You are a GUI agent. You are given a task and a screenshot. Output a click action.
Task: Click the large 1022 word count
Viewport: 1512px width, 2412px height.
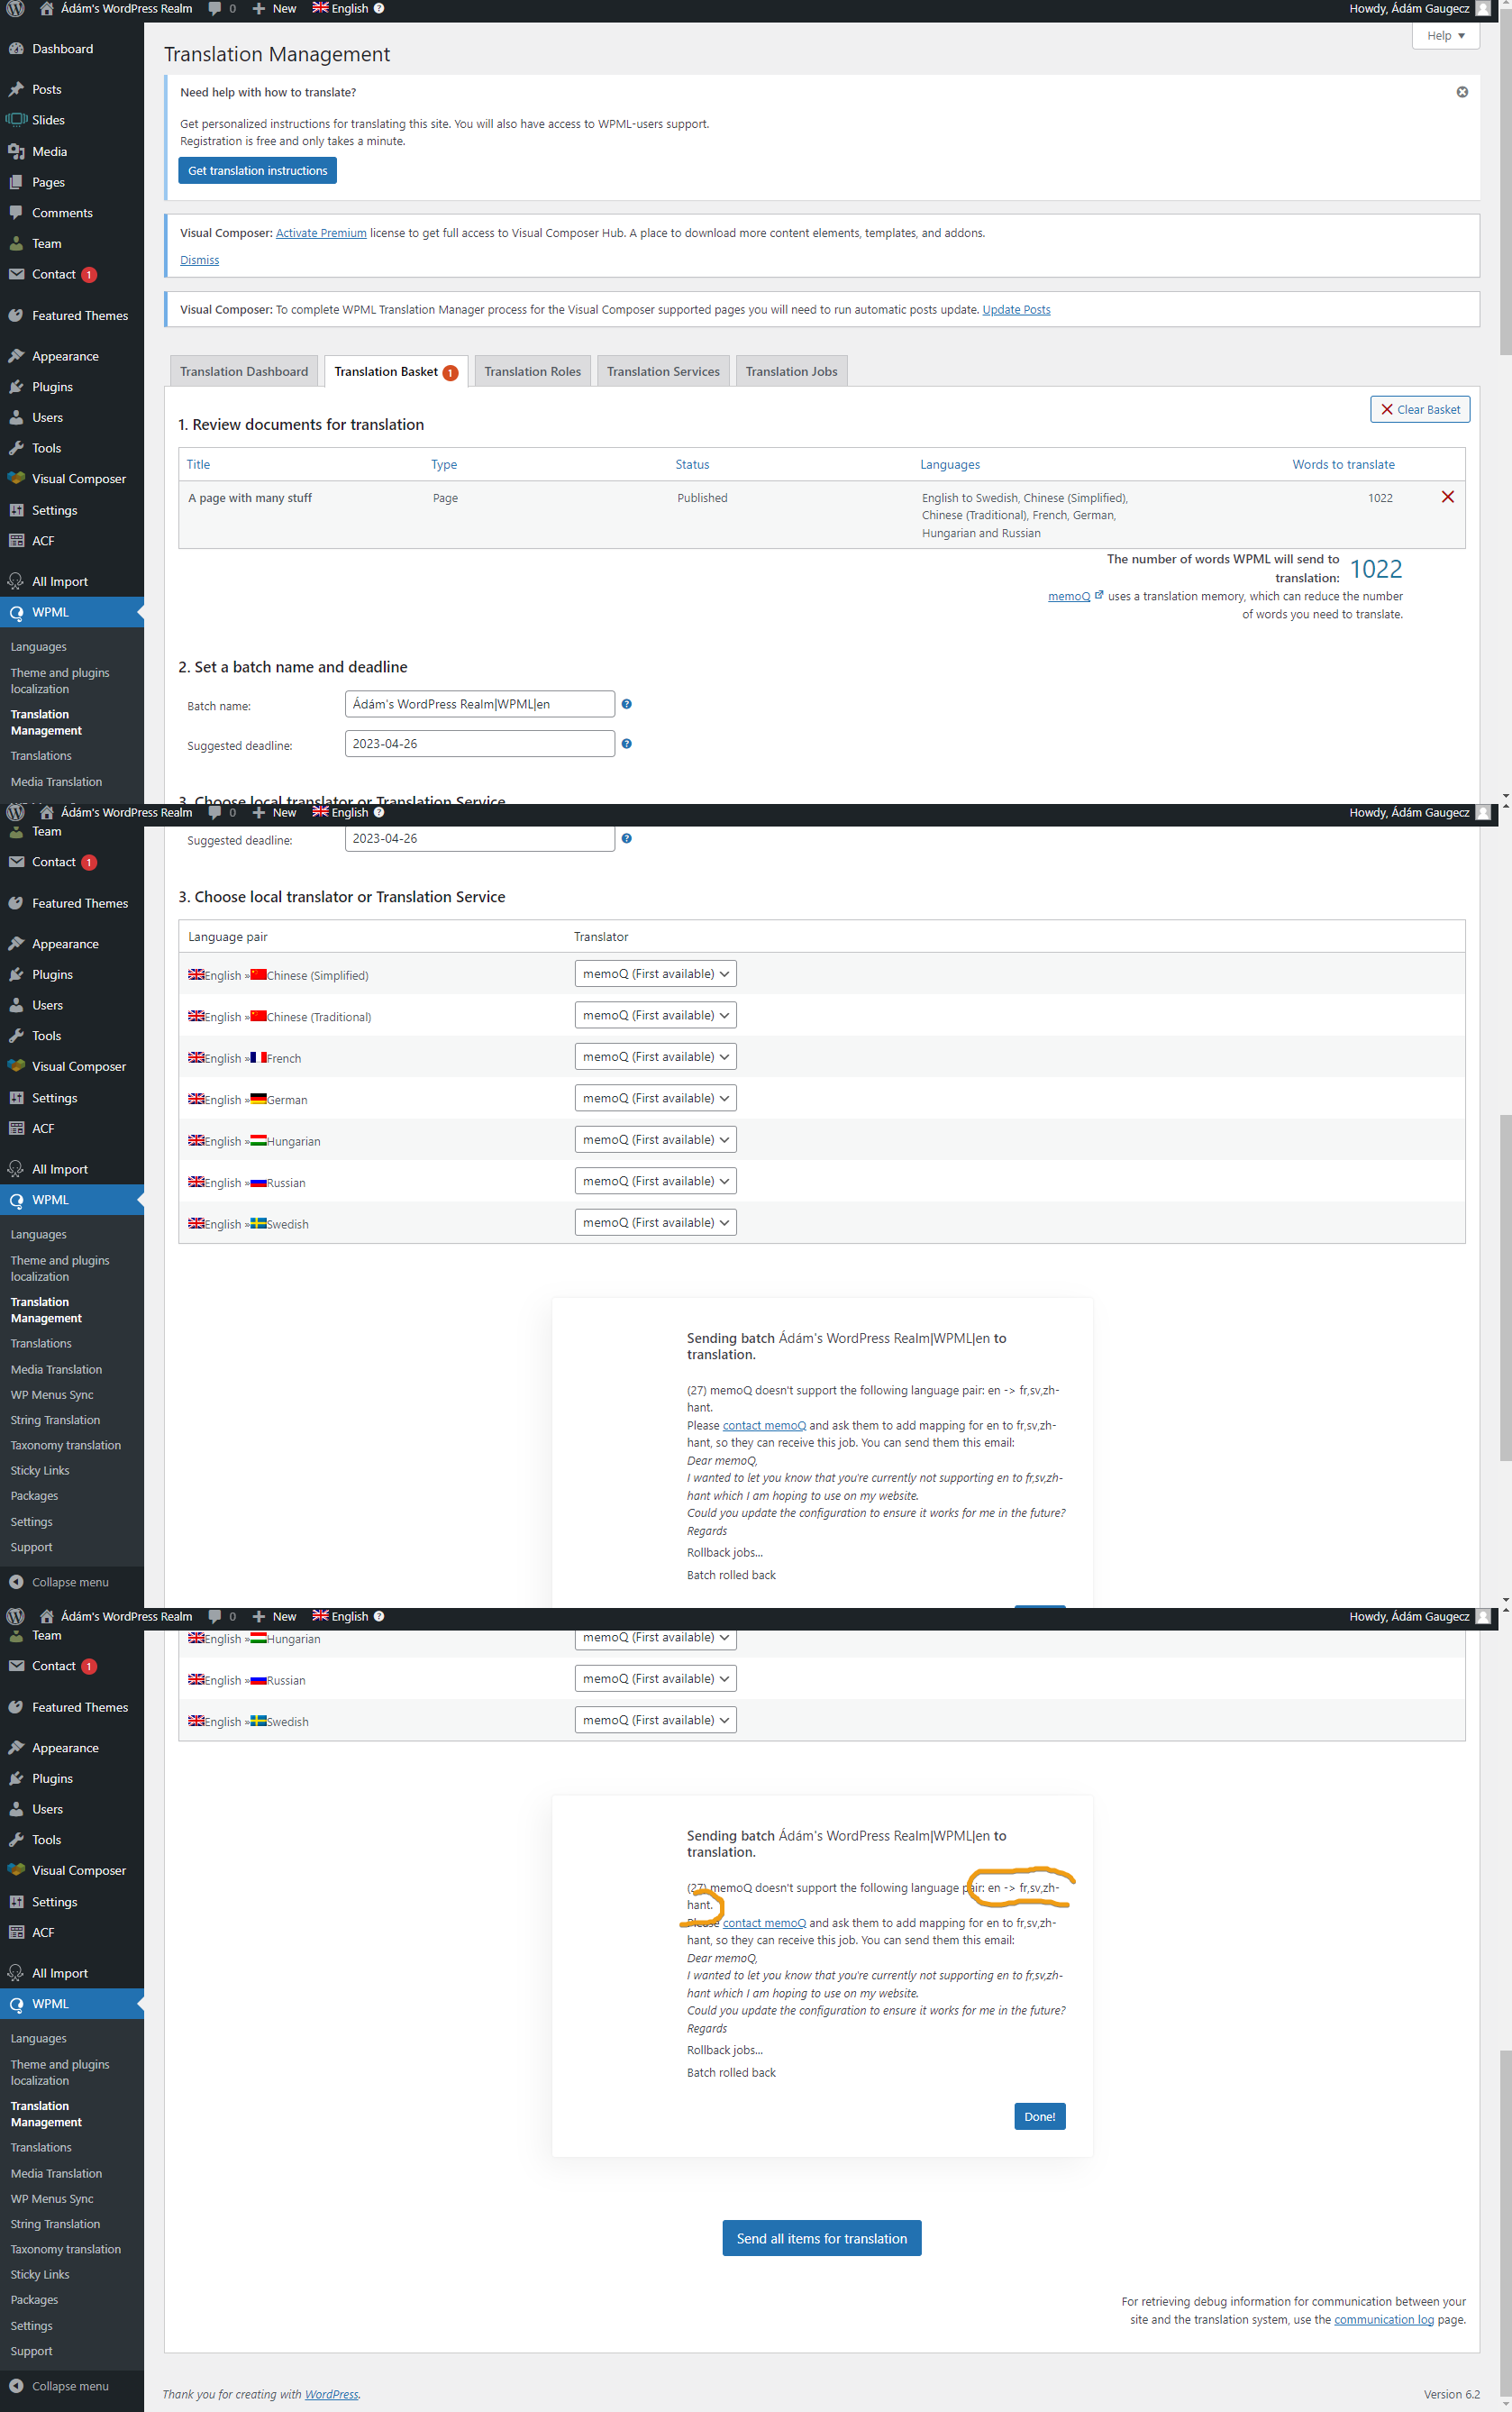[1376, 570]
